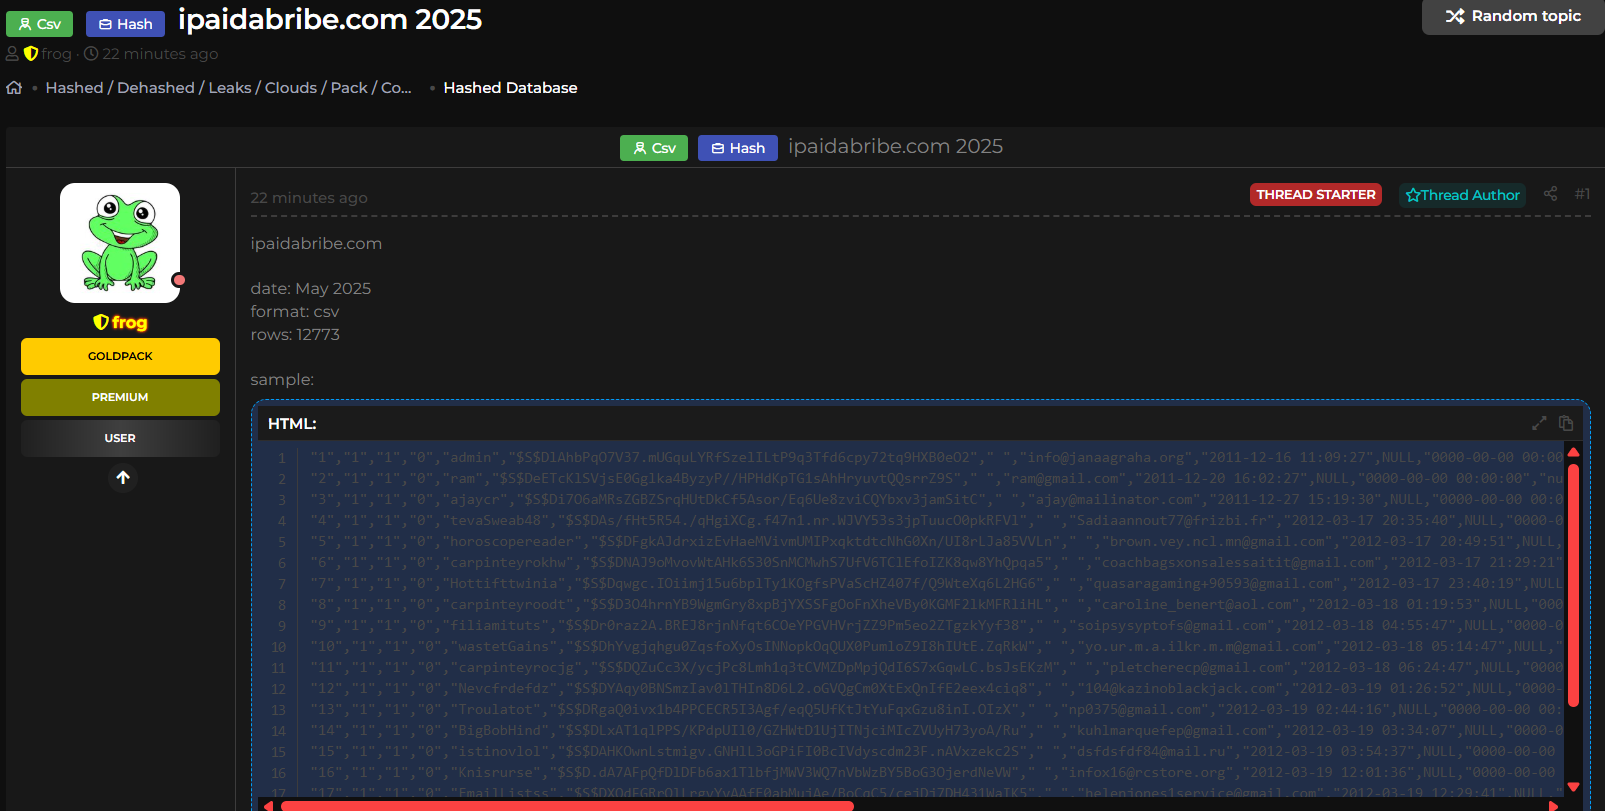Click the home icon in breadcrumb
Viewport: 1605px width, 811px height.
pos(14,88)
